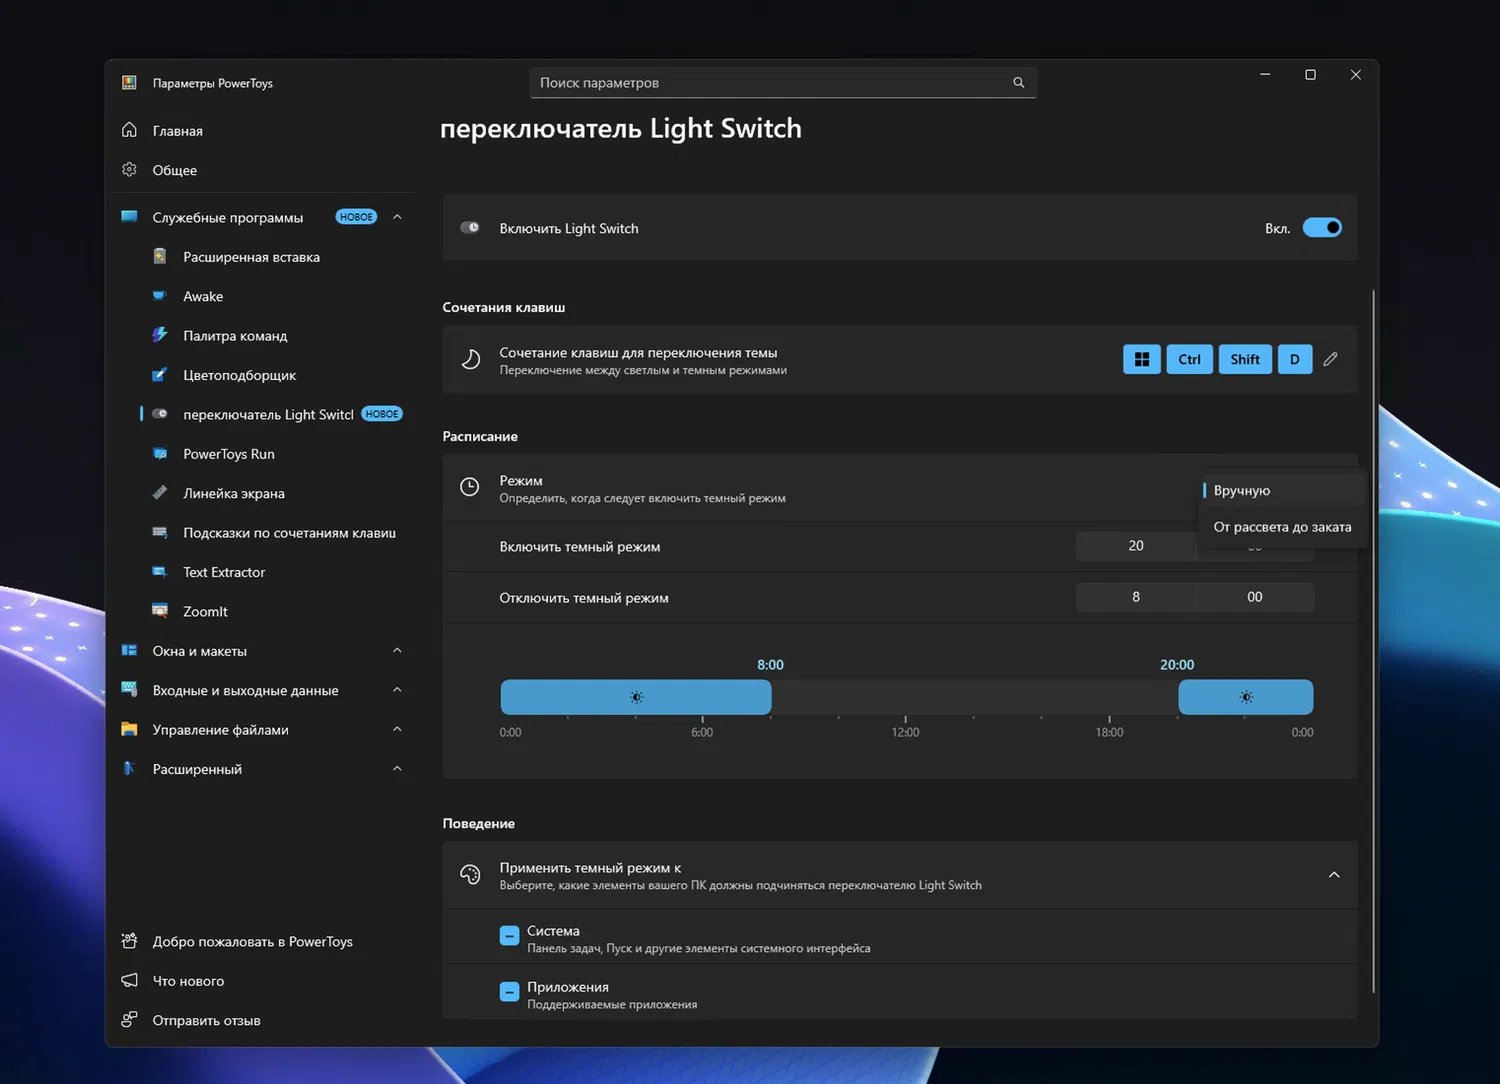Collapse the Служебные программы section
The image size is (1500, 1084).
[397, 217]
